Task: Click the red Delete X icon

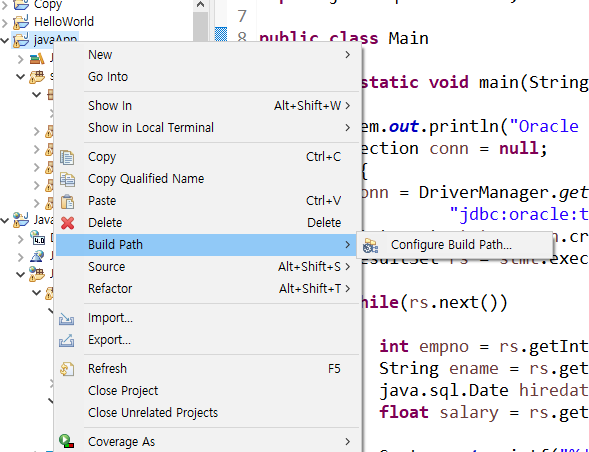Action: [67, 223]
